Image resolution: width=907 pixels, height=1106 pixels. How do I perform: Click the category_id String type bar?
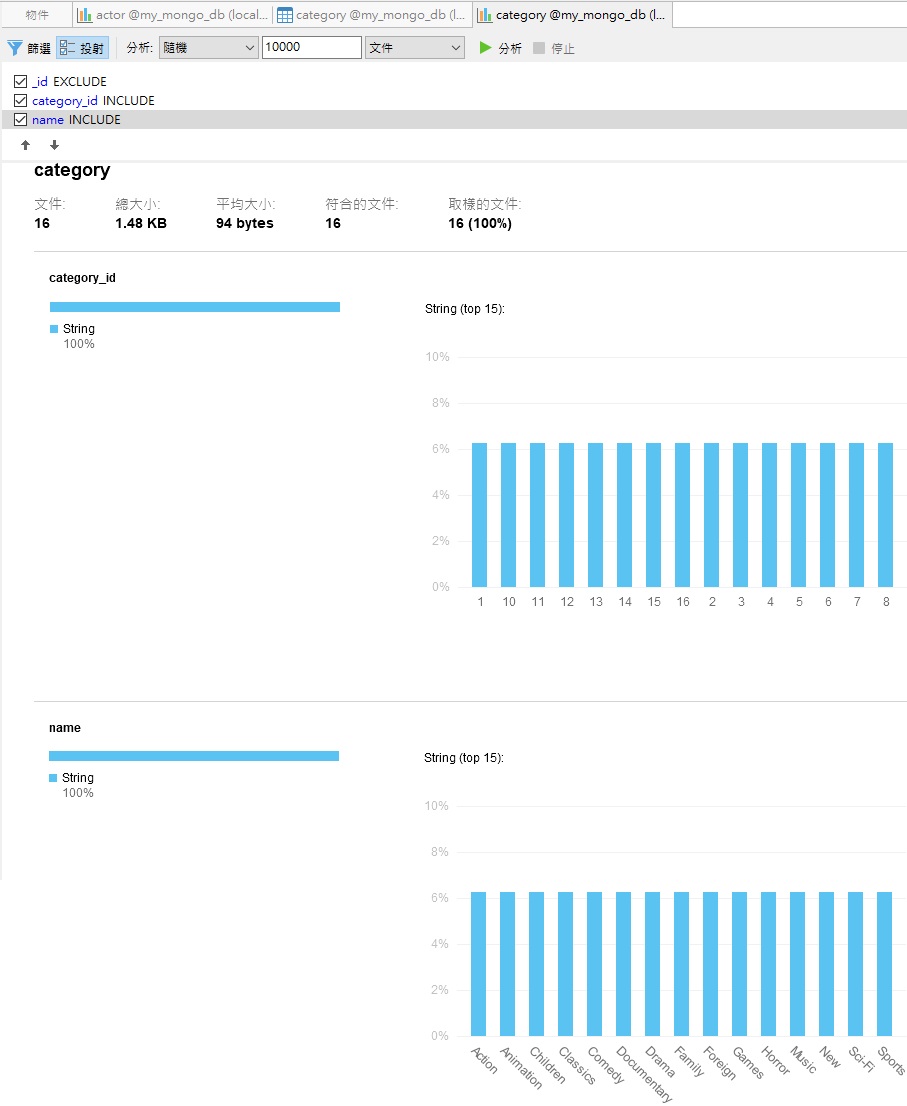(195, 307)
